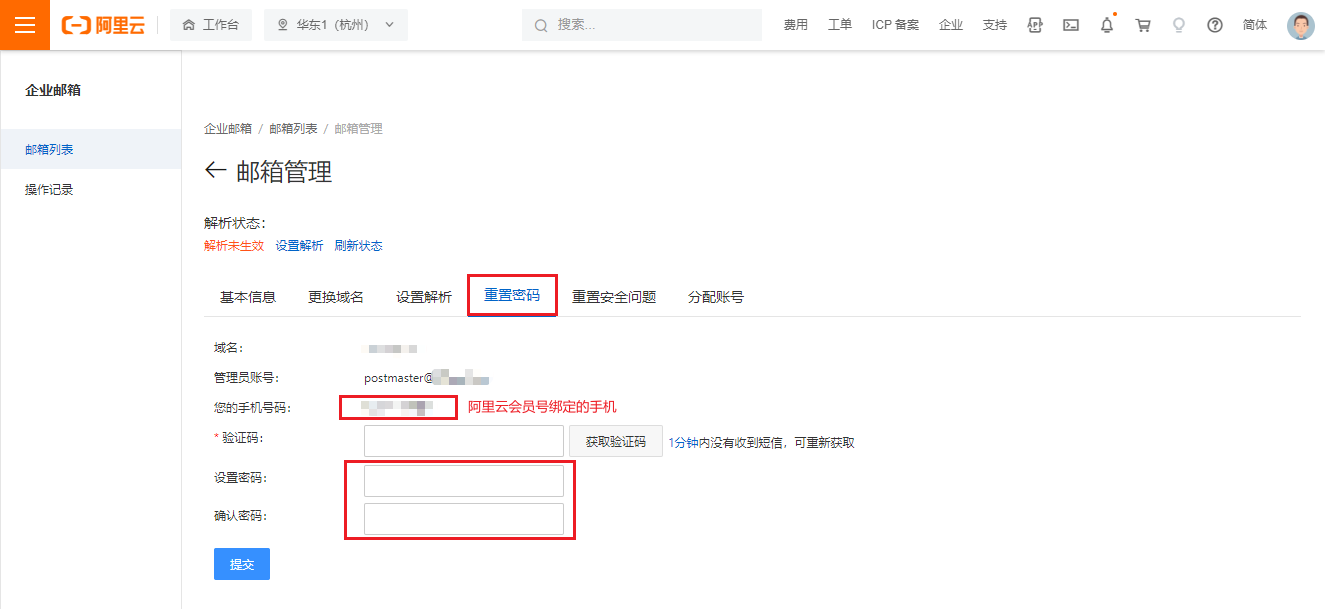
Task: Open the shopping cart
Action: tap(1143, 25)
